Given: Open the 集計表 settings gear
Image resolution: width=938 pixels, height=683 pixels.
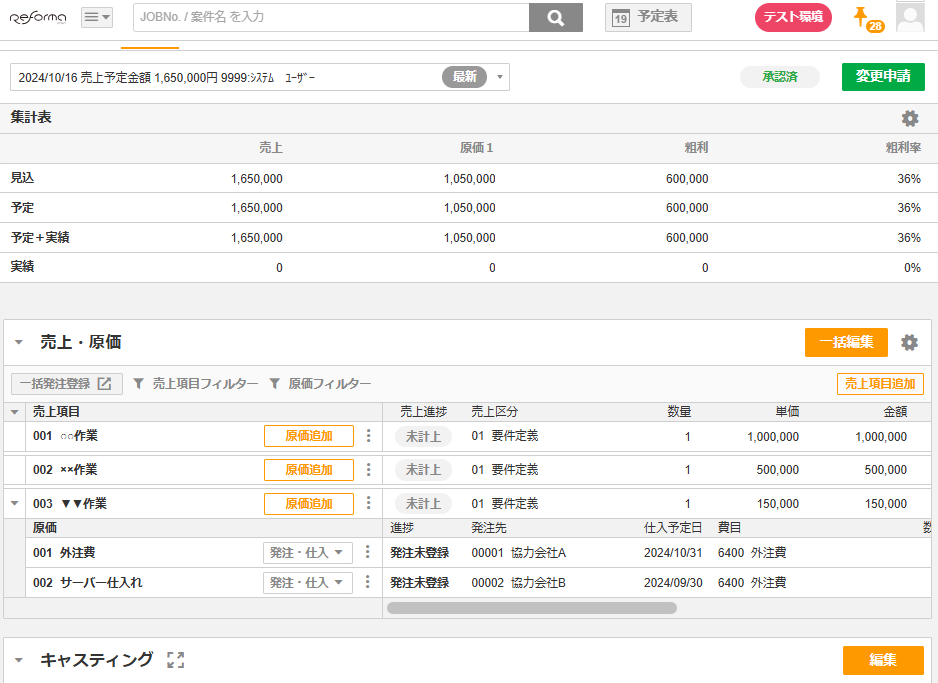Looking at the screenshot, I should [909, 118].
